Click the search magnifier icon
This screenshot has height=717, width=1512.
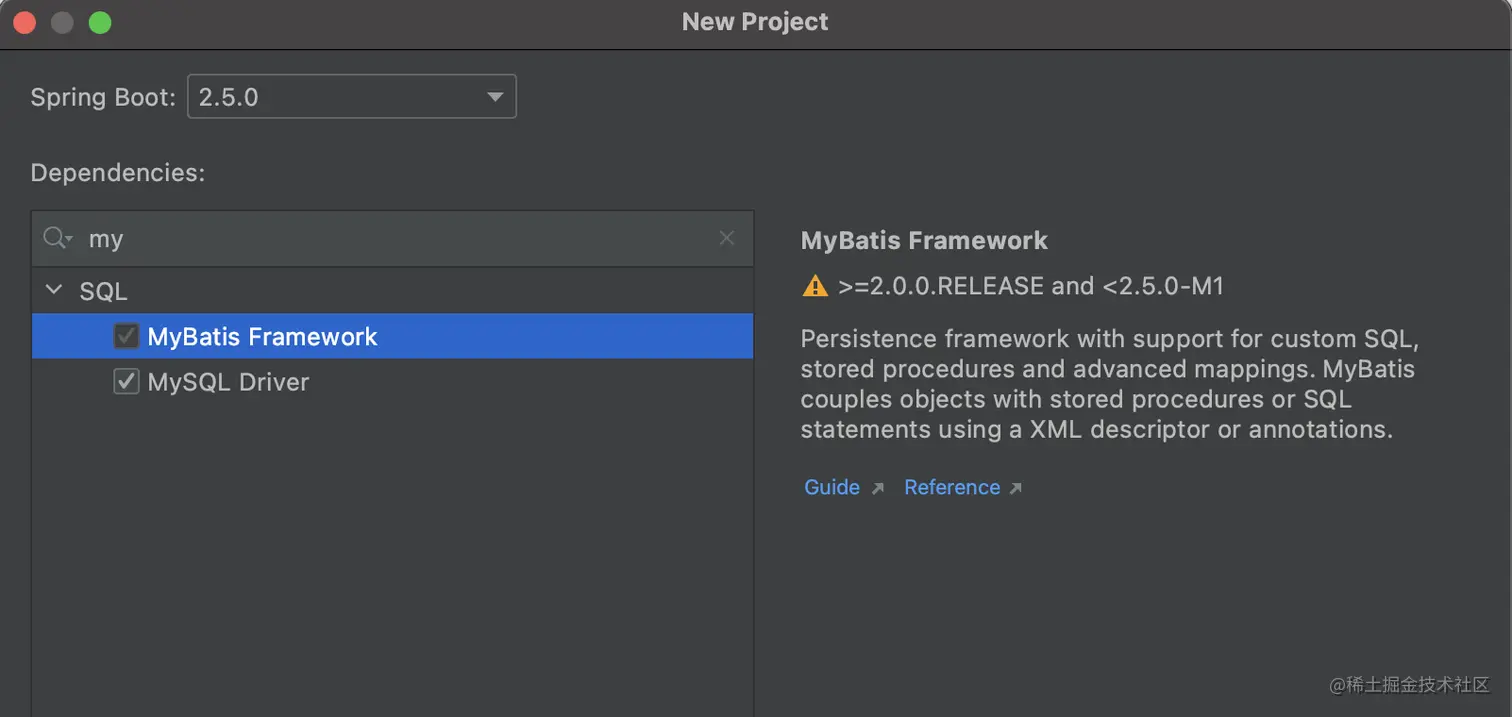point(56,238)
